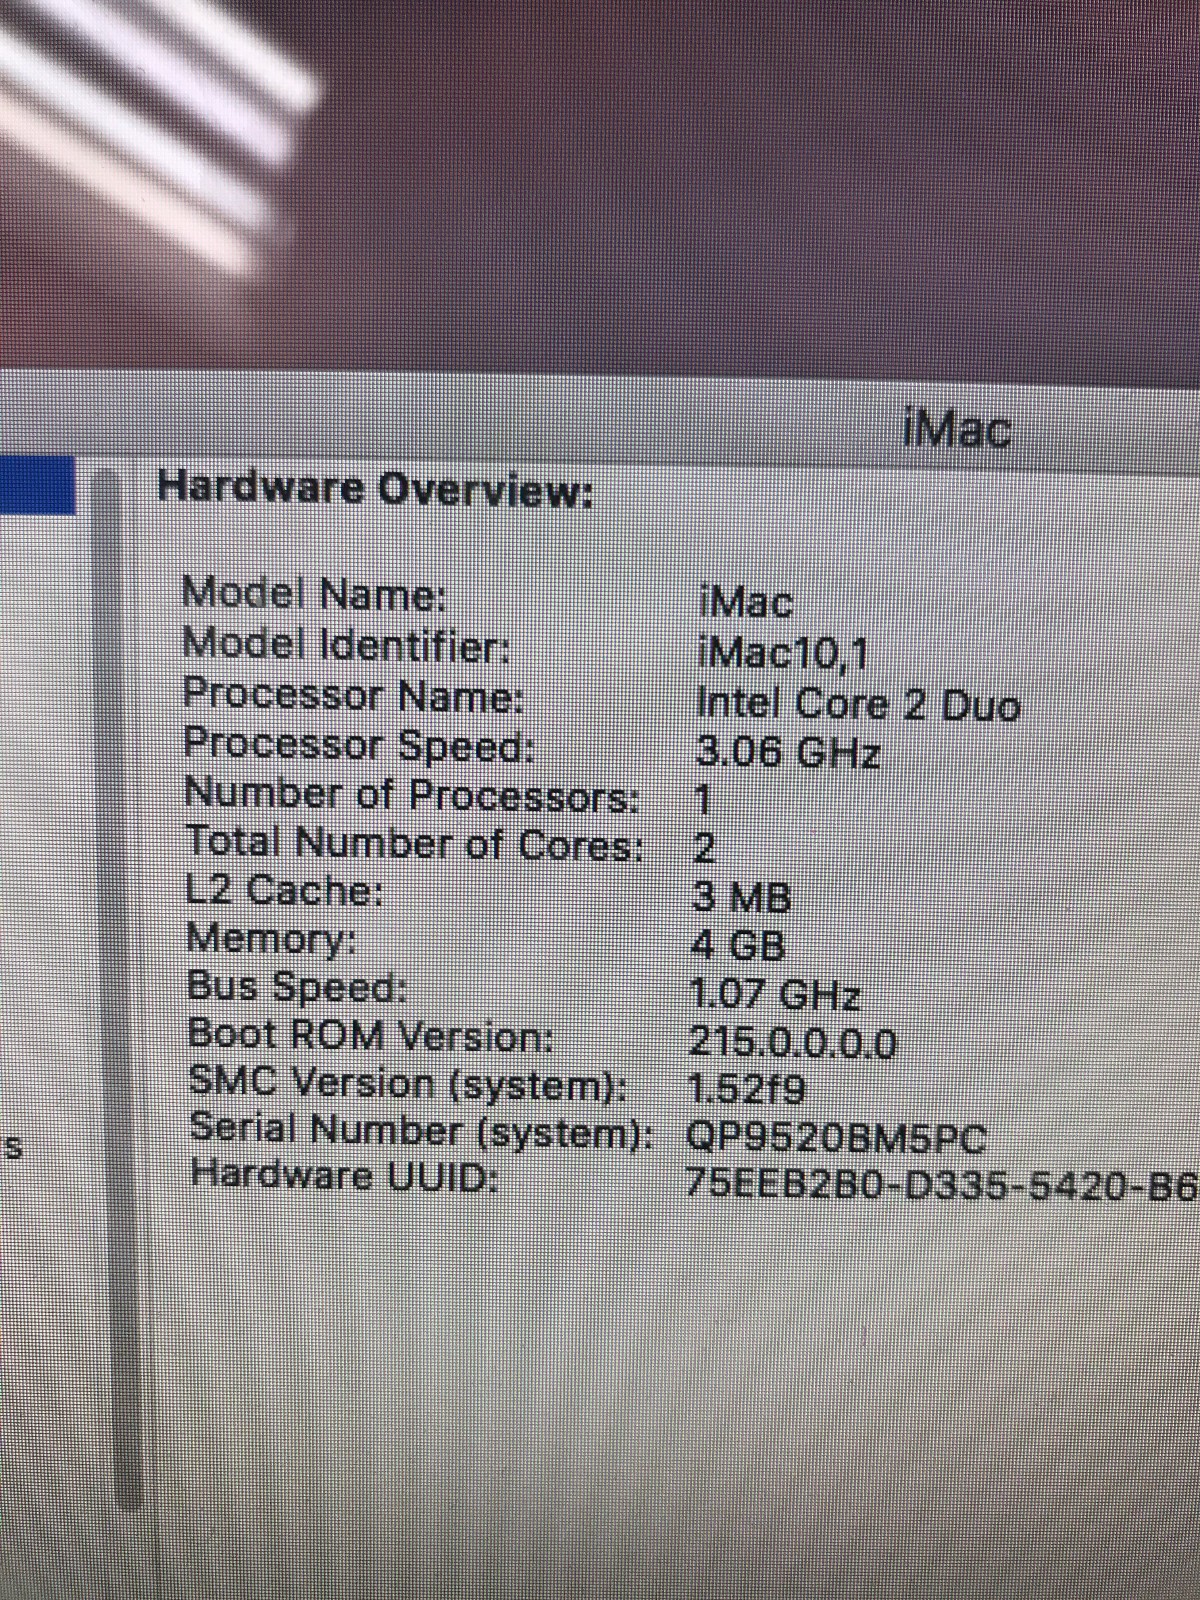
Task: Select the Hardware Overview heading
Action: click(x=376, y=490)
